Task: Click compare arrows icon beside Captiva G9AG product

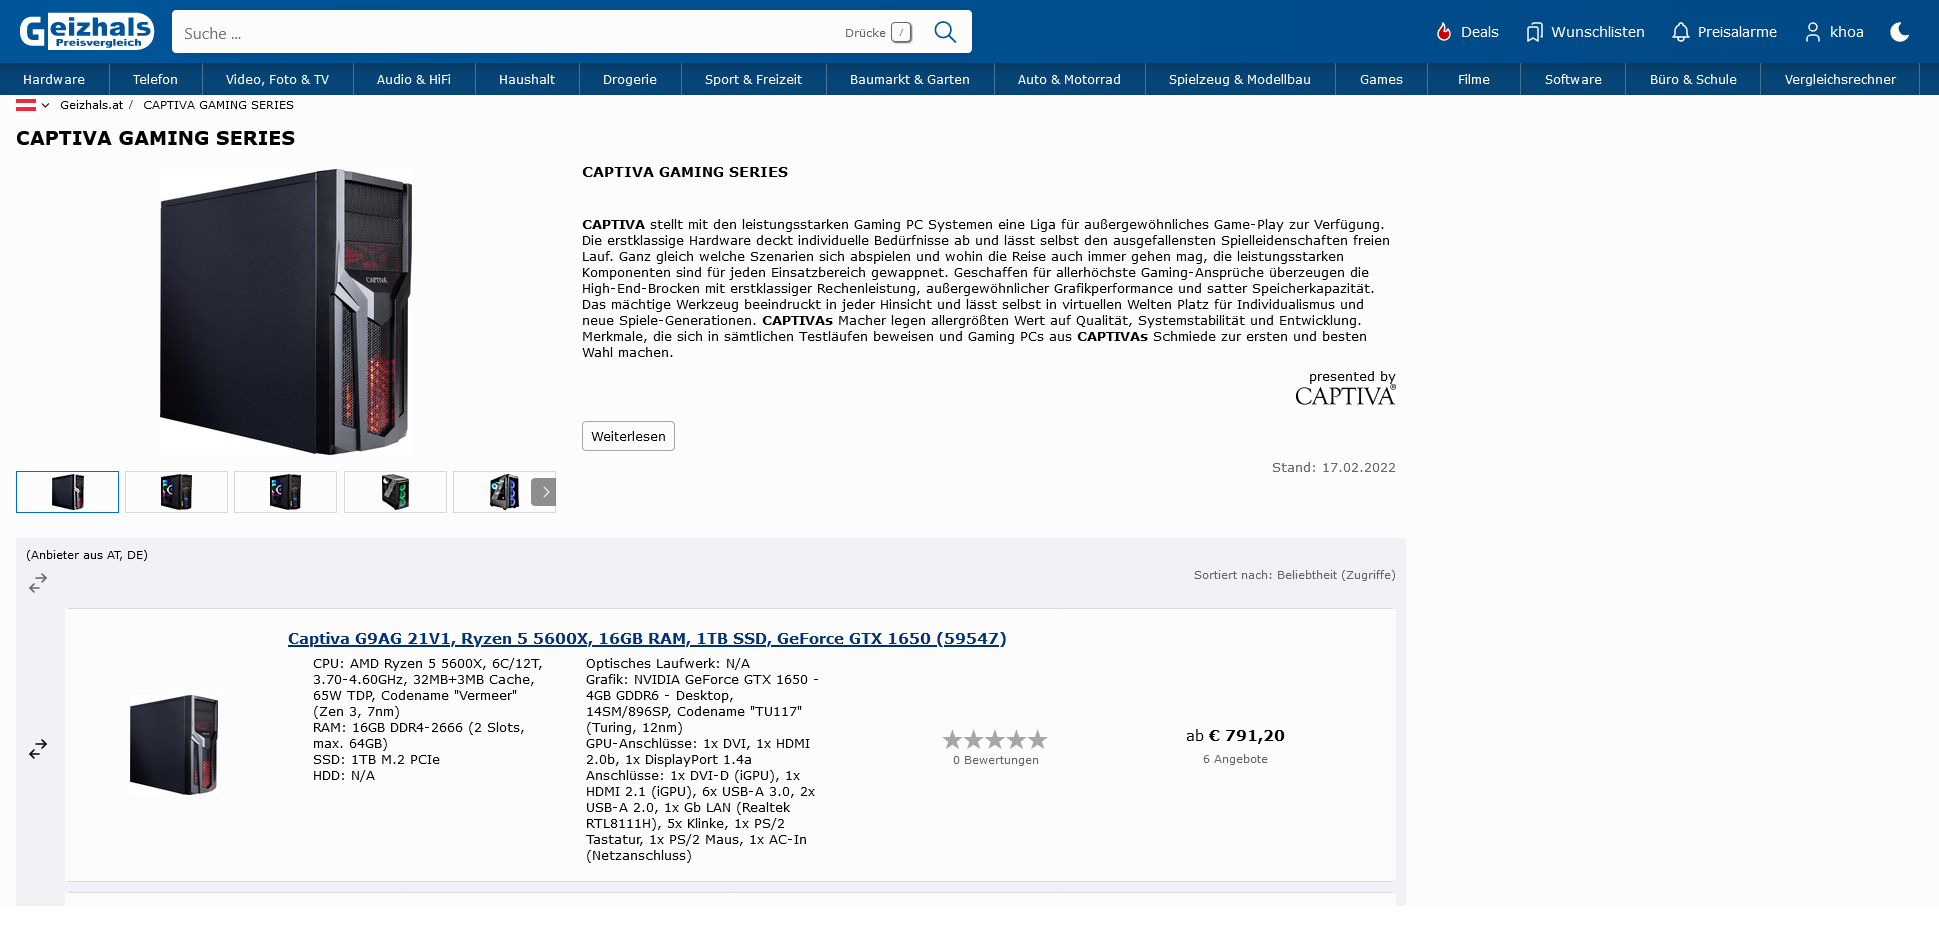Action: pyautogui.click(x=38, y=749)
